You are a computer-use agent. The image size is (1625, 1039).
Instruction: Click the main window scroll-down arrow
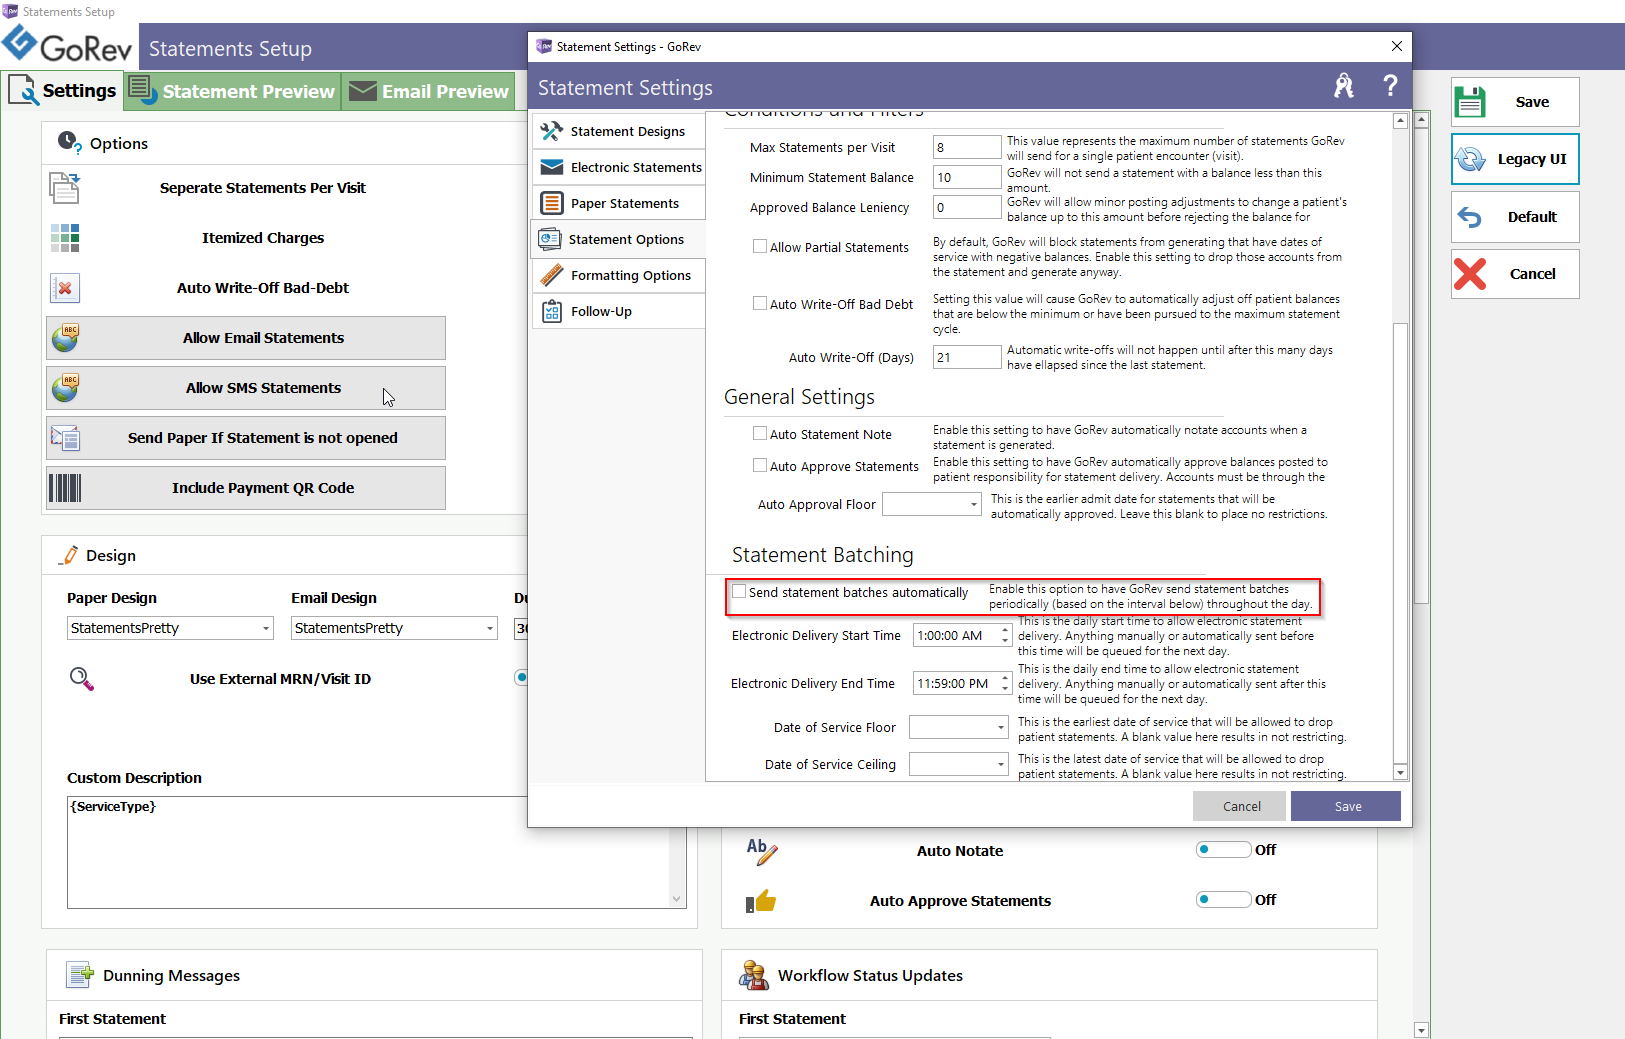pyautogui.click(x=1421, y=1030)
